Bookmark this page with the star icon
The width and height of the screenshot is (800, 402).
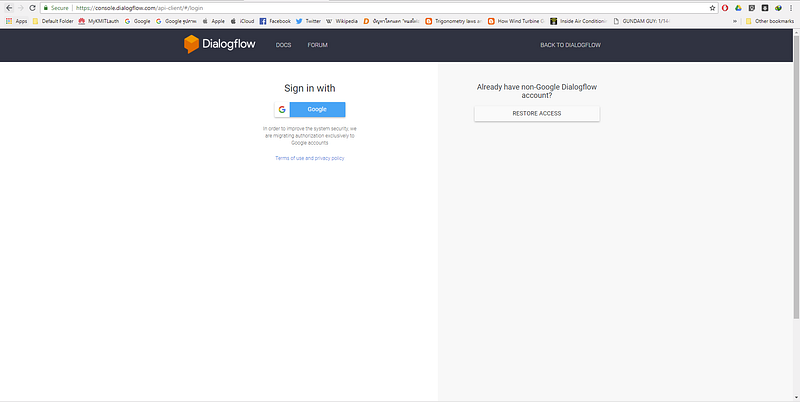[712, 8]
